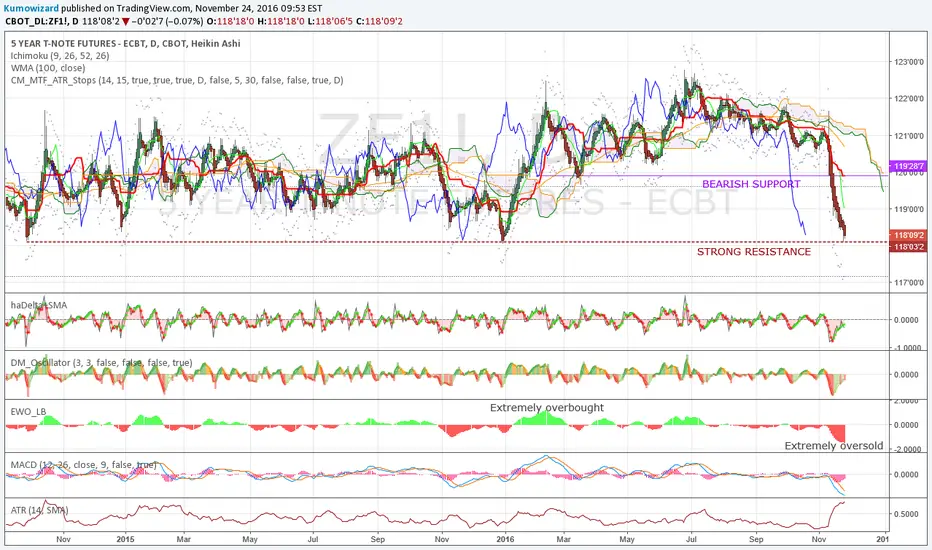Viewport: 932px width, 550px height.
Task: Click the Extremely oversold annotation
Action: tap(833, 446)
